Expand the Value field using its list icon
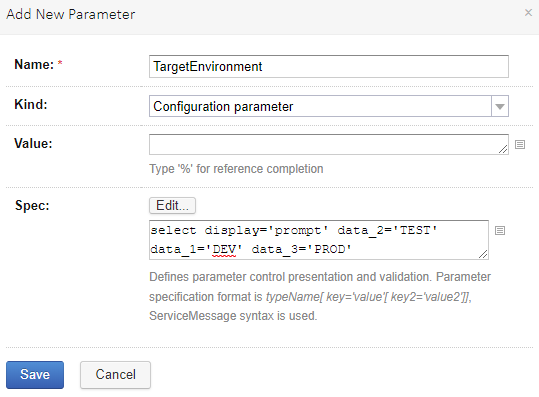Screen dimensions: 539x397 click(x=520, y=145)
